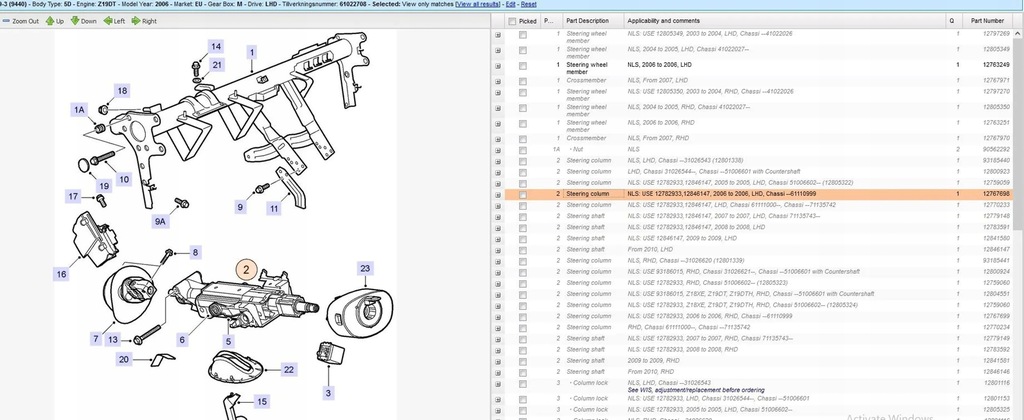Pan the diagram Right
This screenshot has height=420, width=1024.
pyautogui.click(x=144, y=21)
